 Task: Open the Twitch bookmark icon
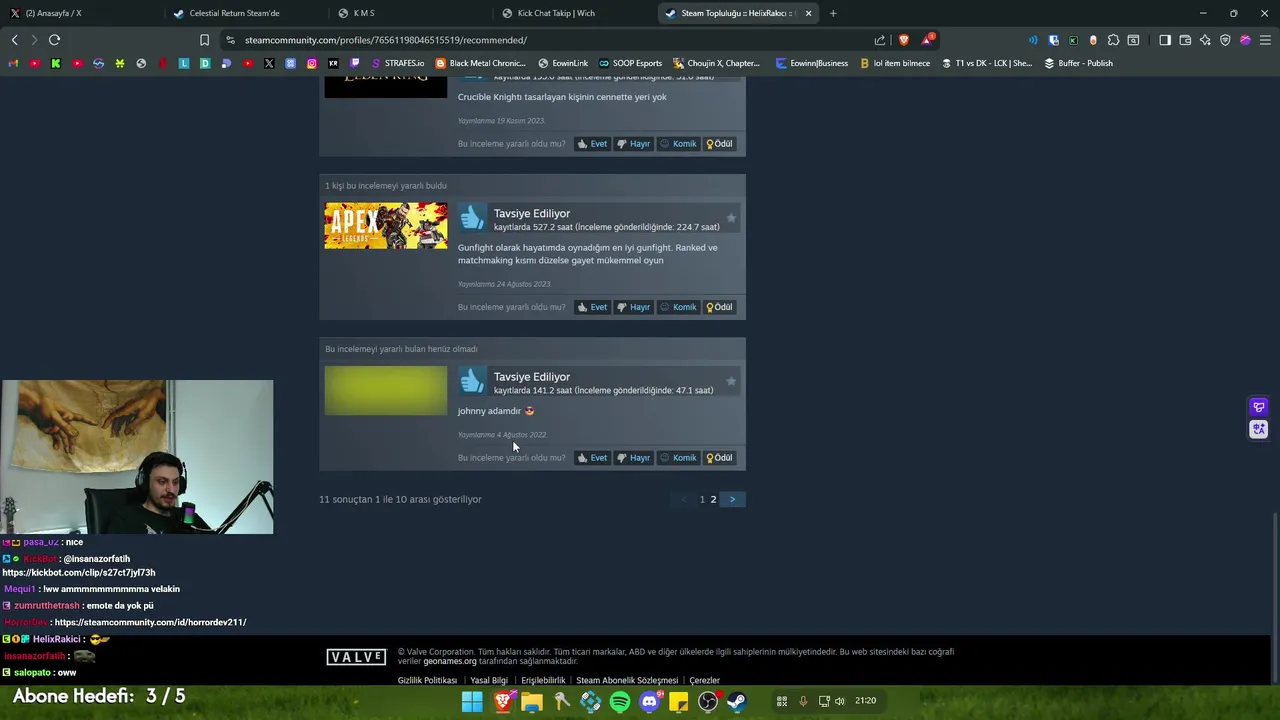click(x=354, y=63)
